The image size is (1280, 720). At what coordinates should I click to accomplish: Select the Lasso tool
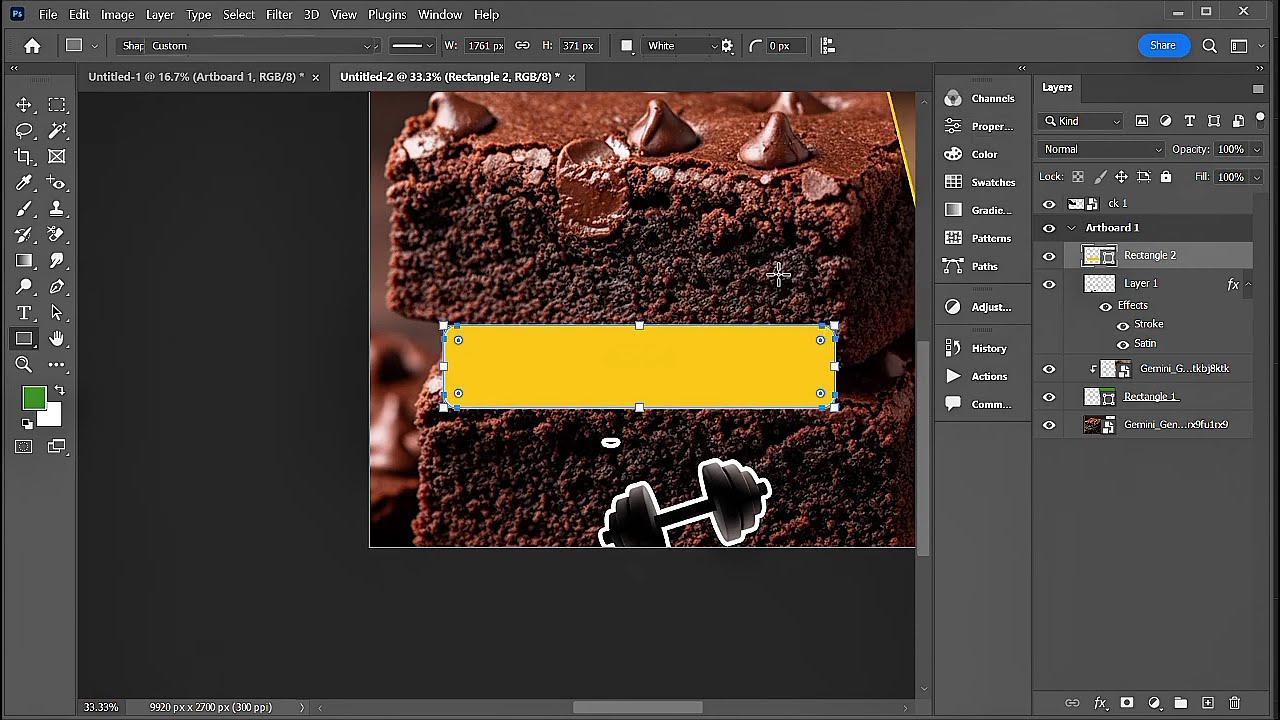point(24,131)
